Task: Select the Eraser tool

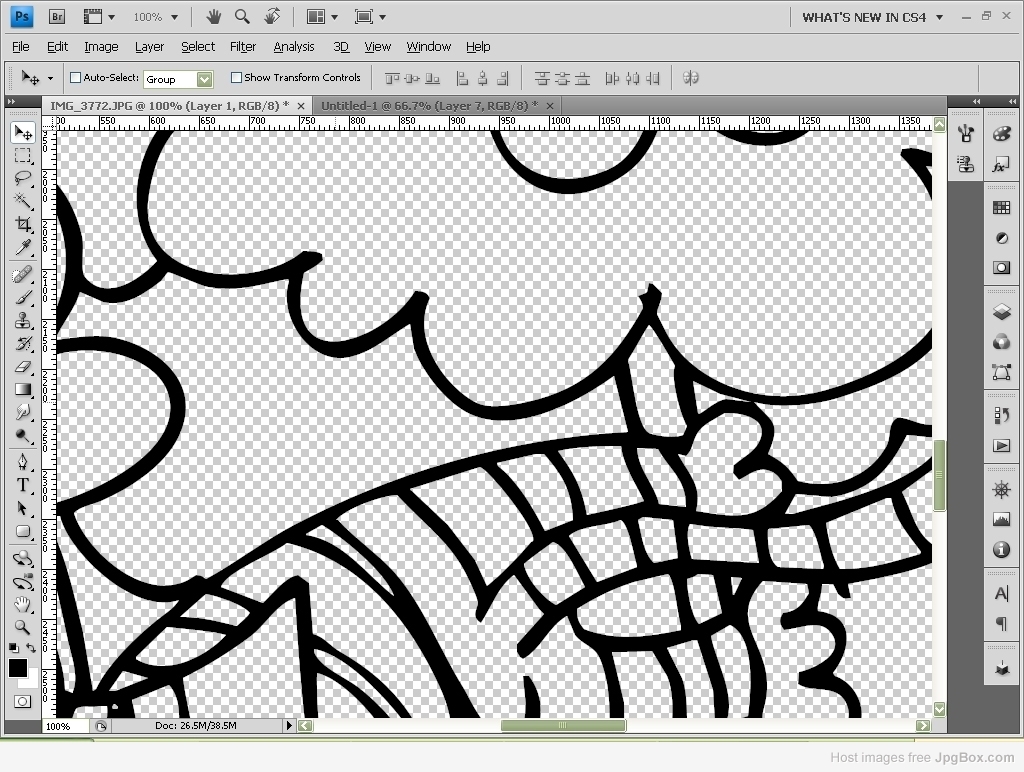Action: [x=23, y=366]
